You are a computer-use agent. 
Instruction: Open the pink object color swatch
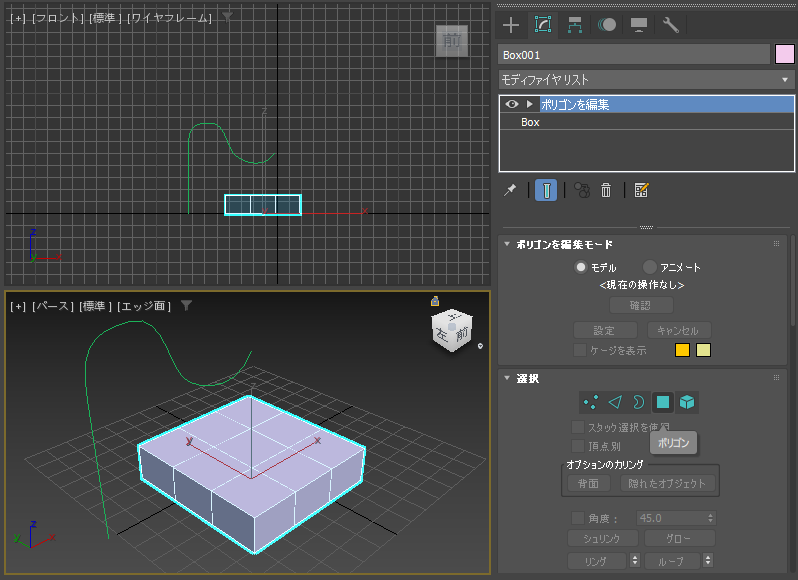tap(784, 54)
